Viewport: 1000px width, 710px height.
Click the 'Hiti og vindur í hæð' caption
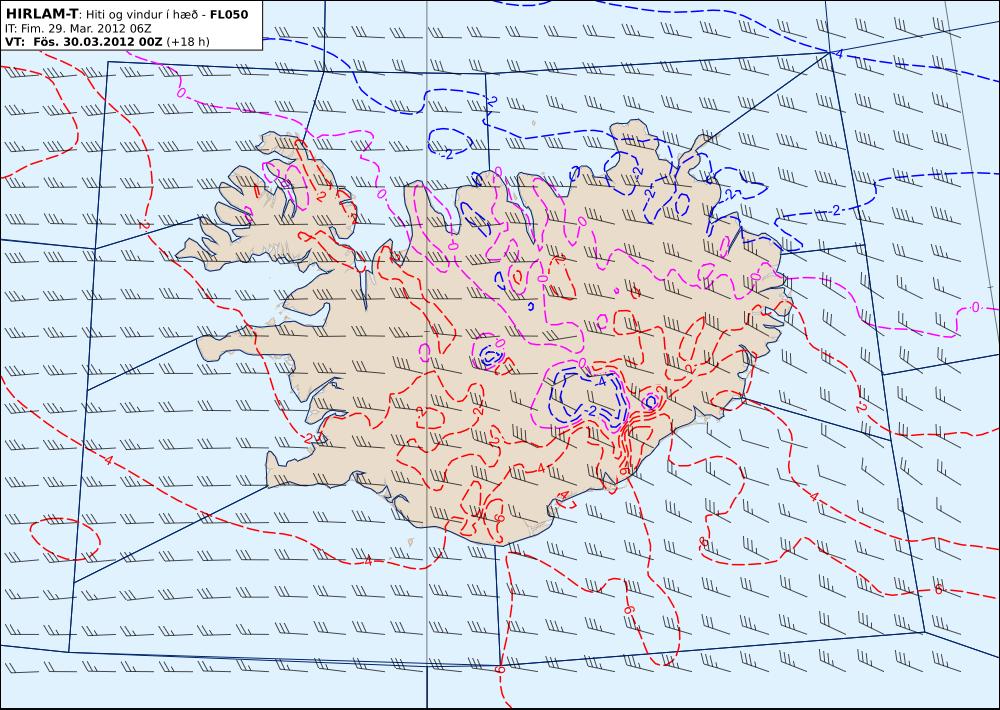(141, 15)
